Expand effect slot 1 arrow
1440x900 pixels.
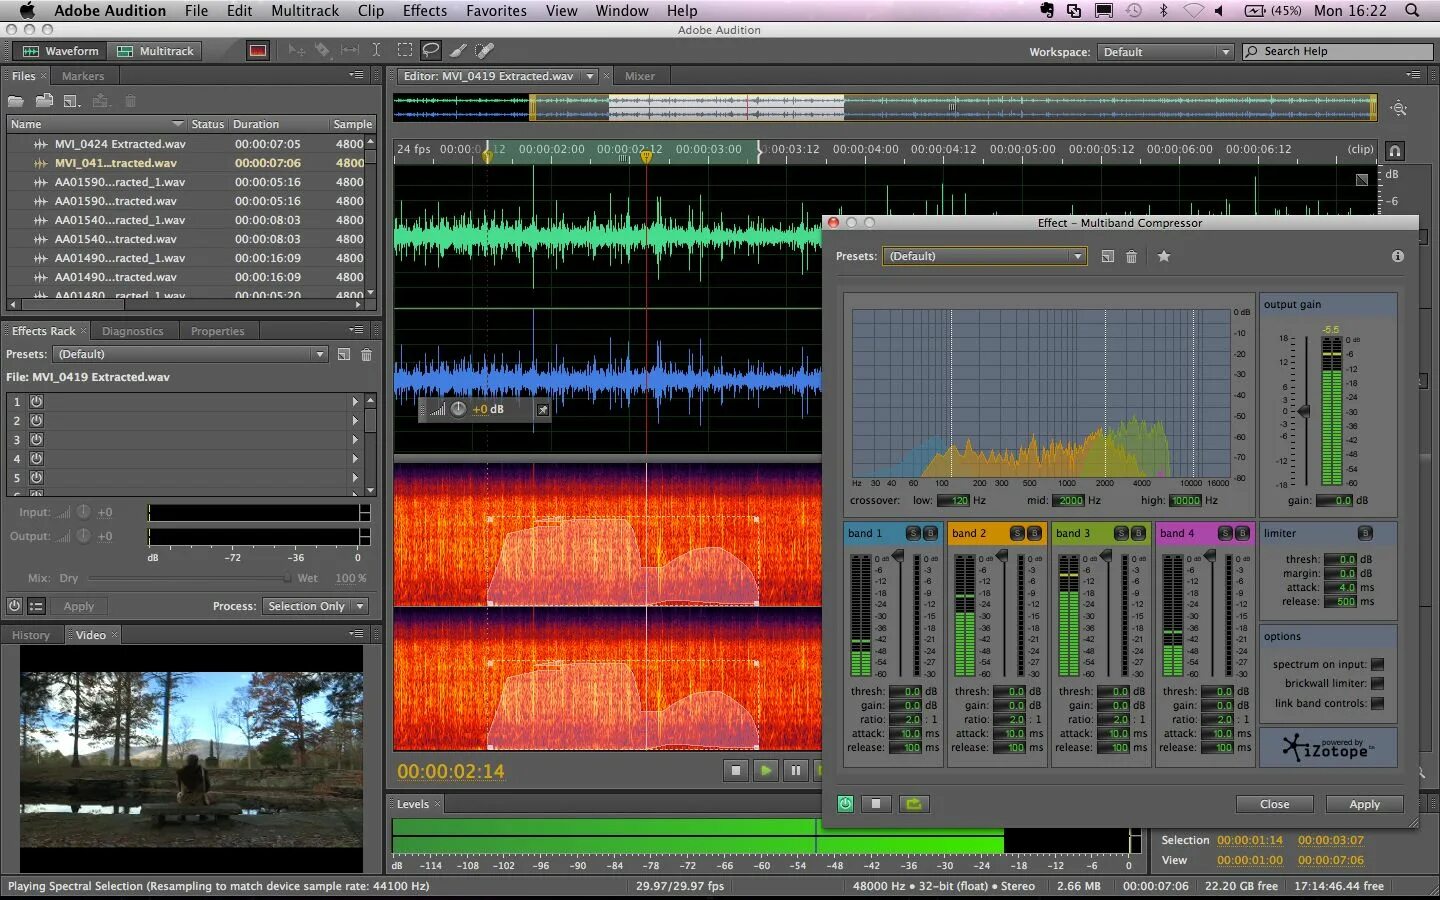click(354, 401)
